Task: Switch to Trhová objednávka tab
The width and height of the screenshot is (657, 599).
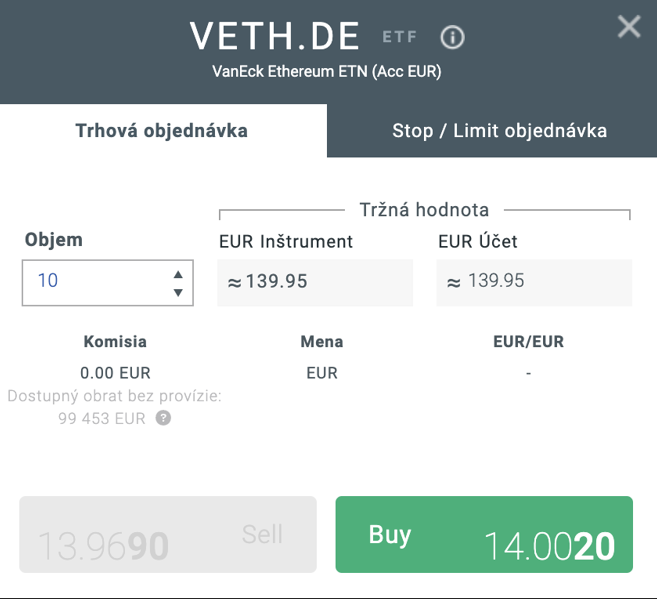Action: click(162, 131)
